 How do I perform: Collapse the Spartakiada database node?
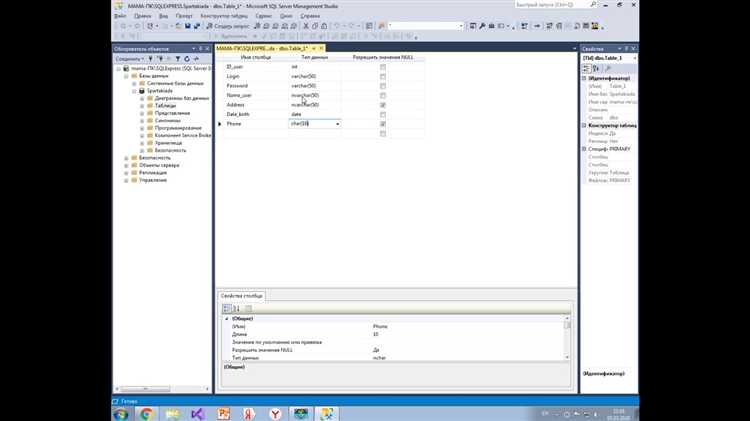click(134, 91)
